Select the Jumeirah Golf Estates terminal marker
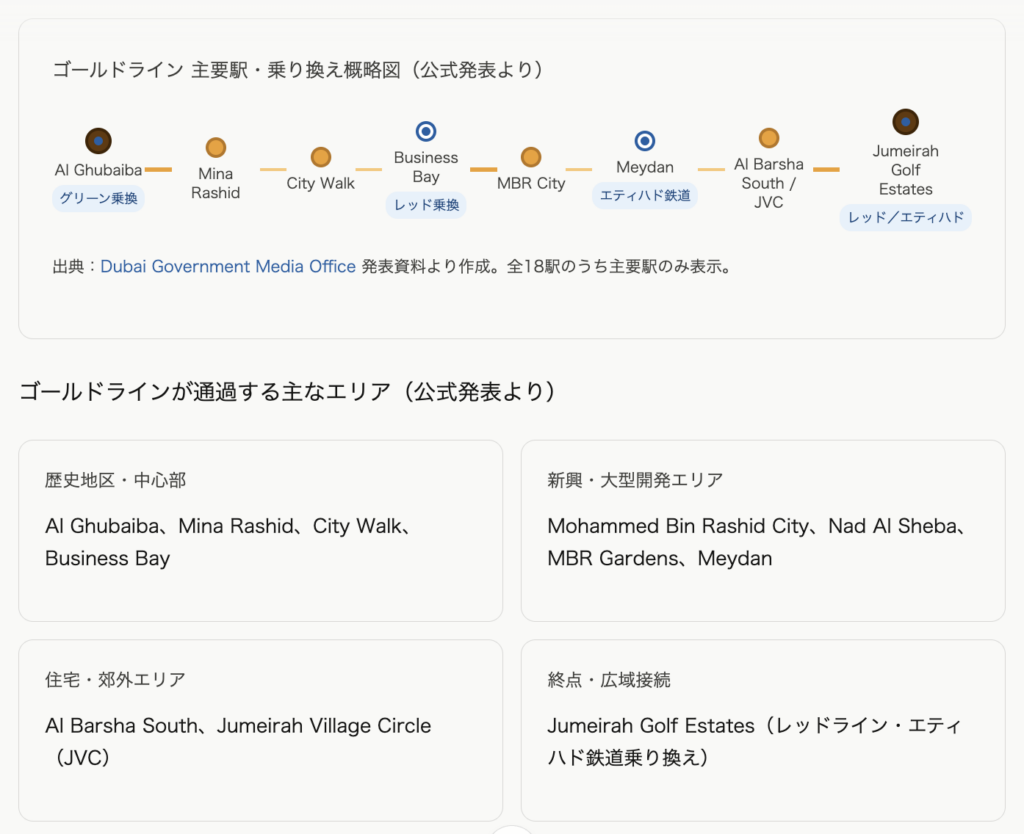Image resolution: width=1024 pixels, height=834 pixels. (x=906, y=122)
